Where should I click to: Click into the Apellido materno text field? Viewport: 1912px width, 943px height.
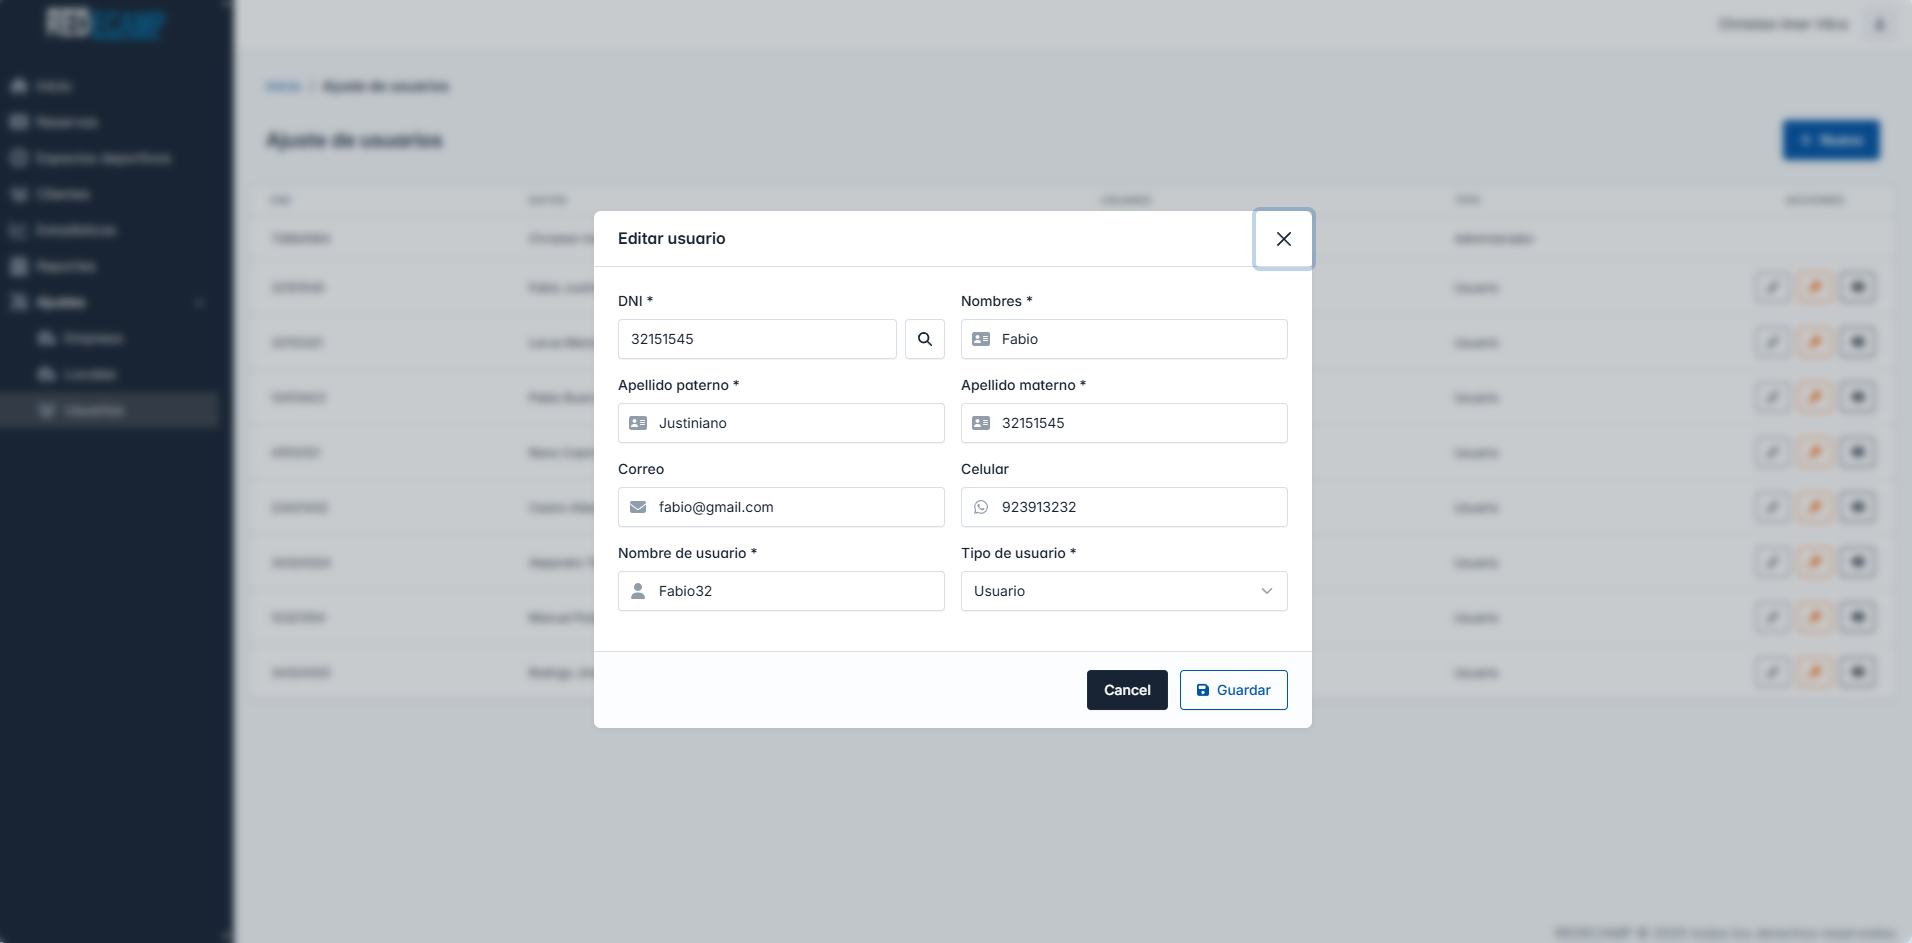[x=1140, y=423]
